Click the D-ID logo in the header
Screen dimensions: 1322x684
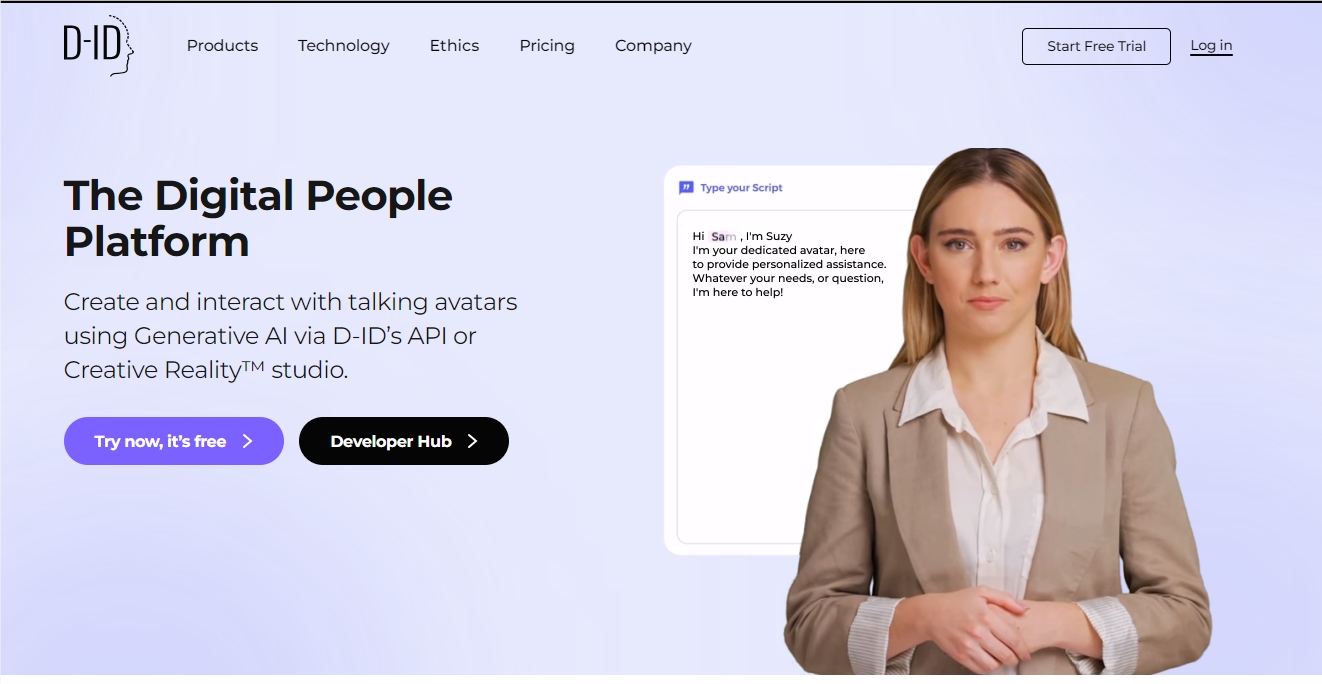pos(98,46)
